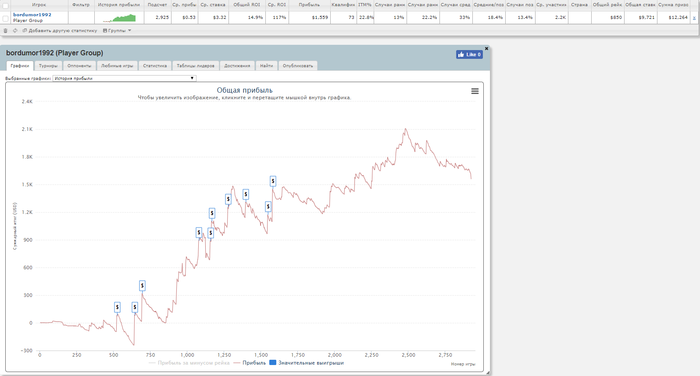Toggle the 'Прибыль' legend series
The image size is (700, 376).
pyautogui.click(x=250, y=363)
